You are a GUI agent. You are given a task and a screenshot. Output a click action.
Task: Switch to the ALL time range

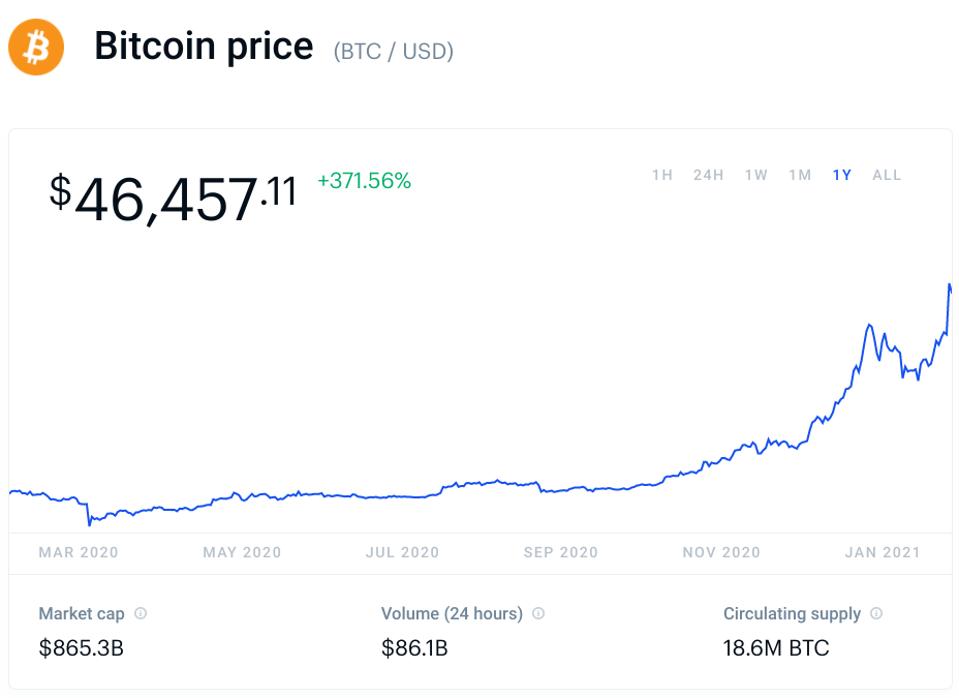click(x=886, y=175)
